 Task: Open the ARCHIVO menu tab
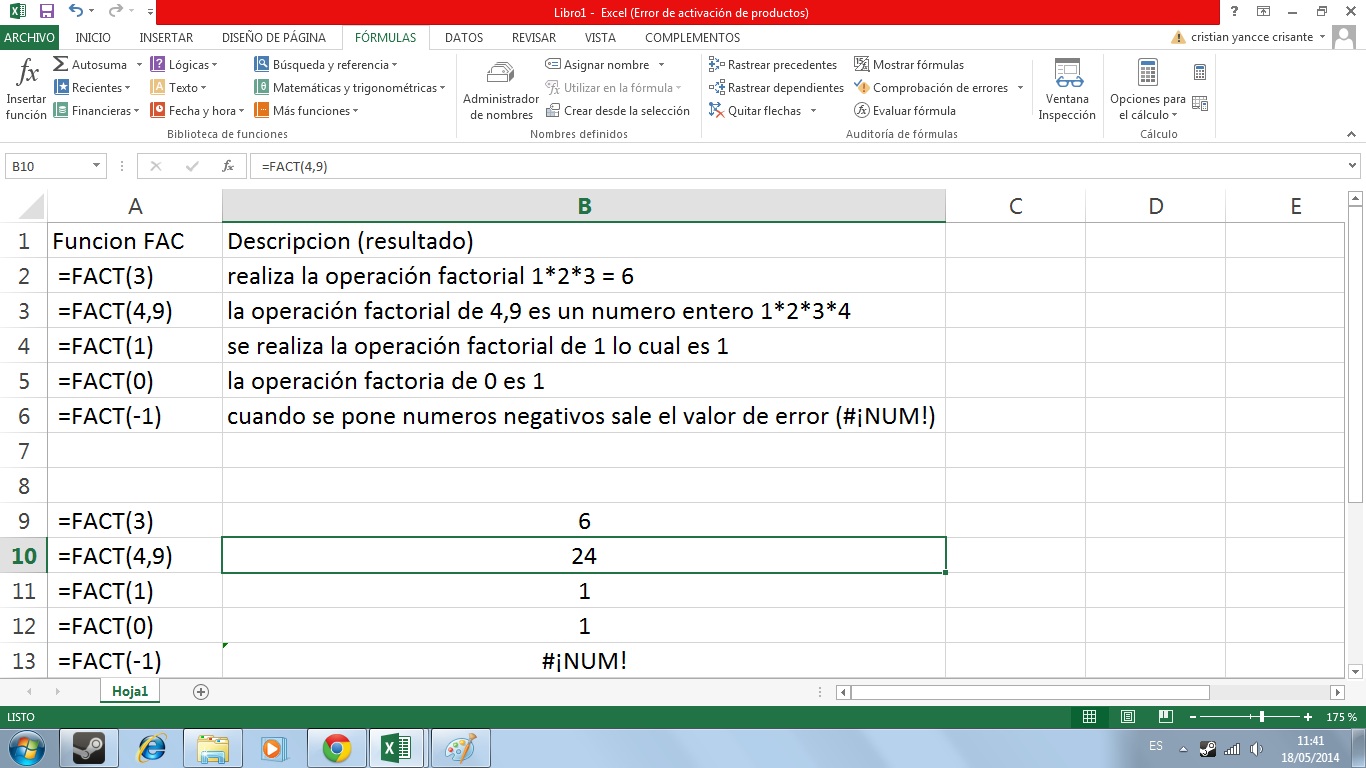[x=30, y=37]
